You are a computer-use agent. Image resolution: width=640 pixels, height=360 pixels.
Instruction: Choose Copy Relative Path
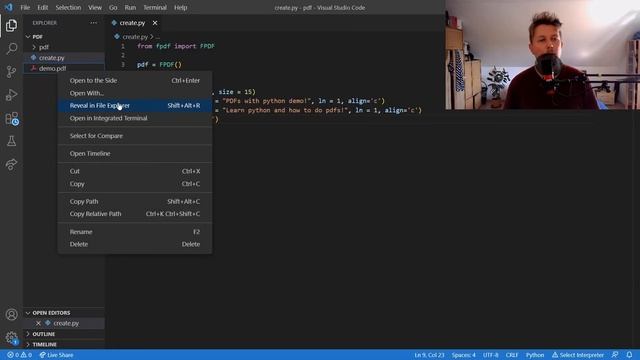pos(135,213)
